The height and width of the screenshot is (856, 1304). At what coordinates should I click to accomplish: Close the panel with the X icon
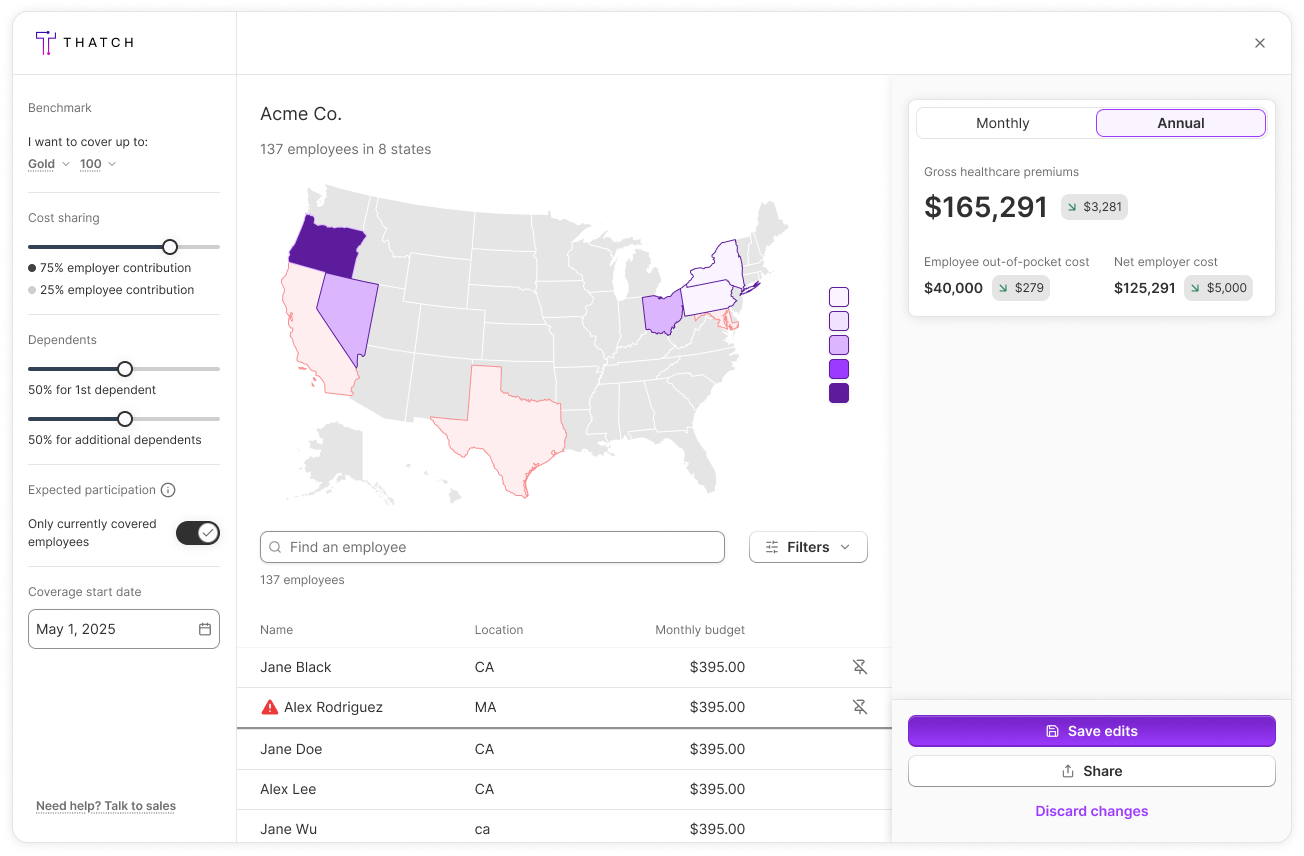pyautogui.click(x=1260, y=43)
